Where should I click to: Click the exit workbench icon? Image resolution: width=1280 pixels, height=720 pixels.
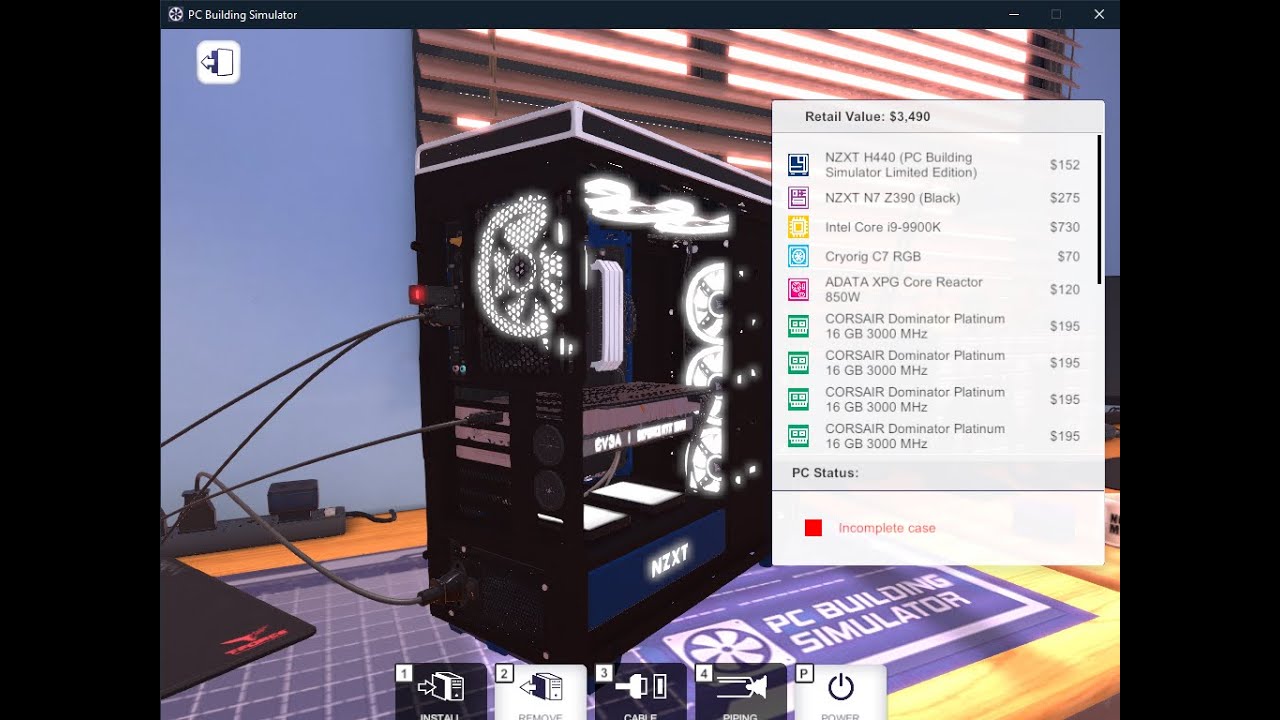point(218,63)
